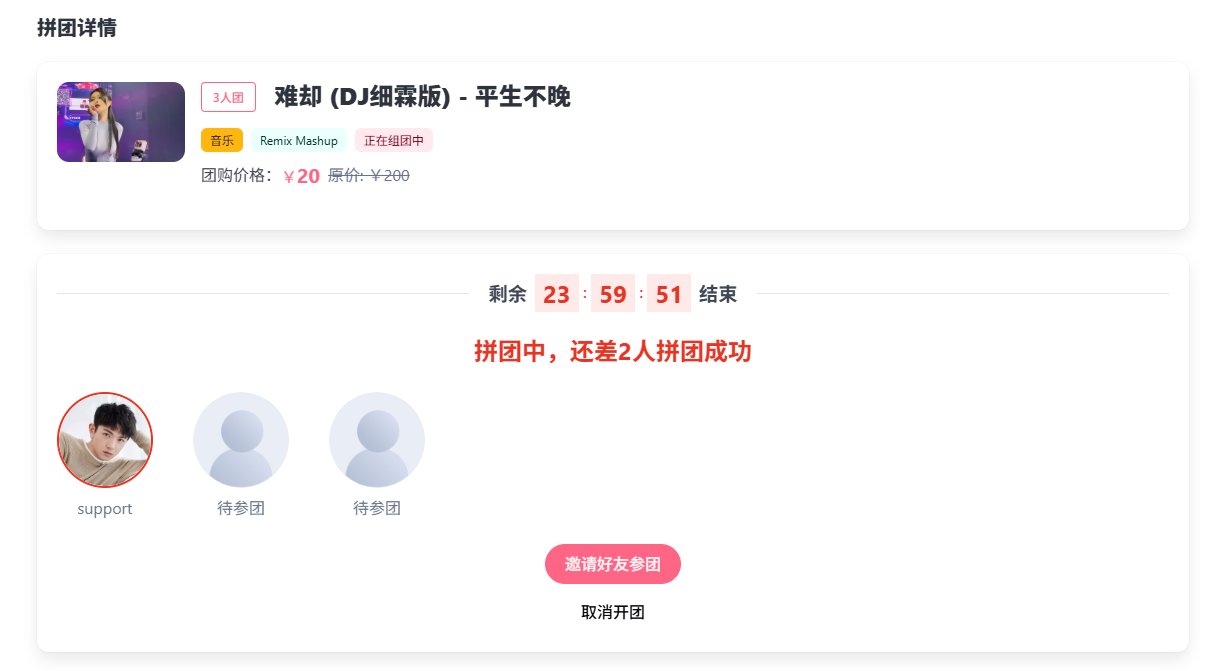The height and width of the screenshot is (671, 1230).
Task: Click the 邀请好友参团 pink button
Action: pyautogui.click(x=612, y=564)
